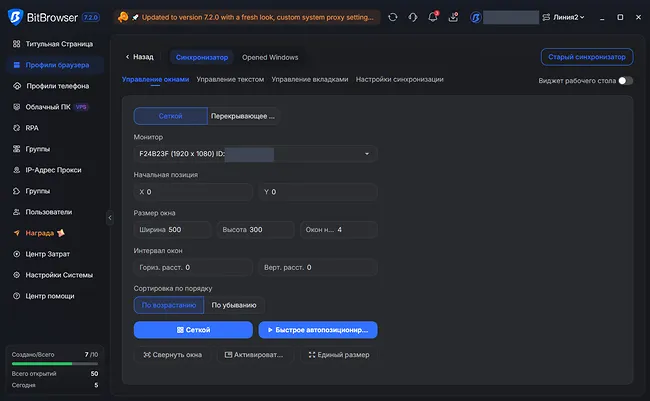Click the user account avatar icon
Screen dimensions: 650x401
pyautogui.click(x=475, y=17)
